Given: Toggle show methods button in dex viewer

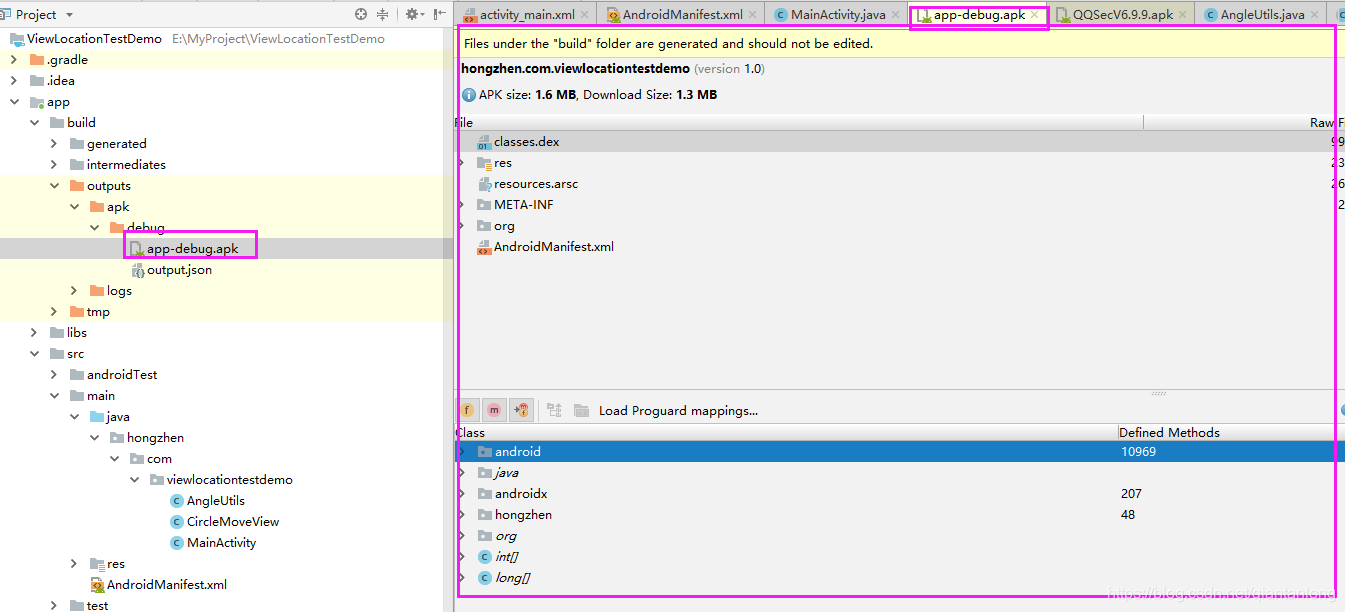Looking at the screenshot, I should click(x=494, y=410).
